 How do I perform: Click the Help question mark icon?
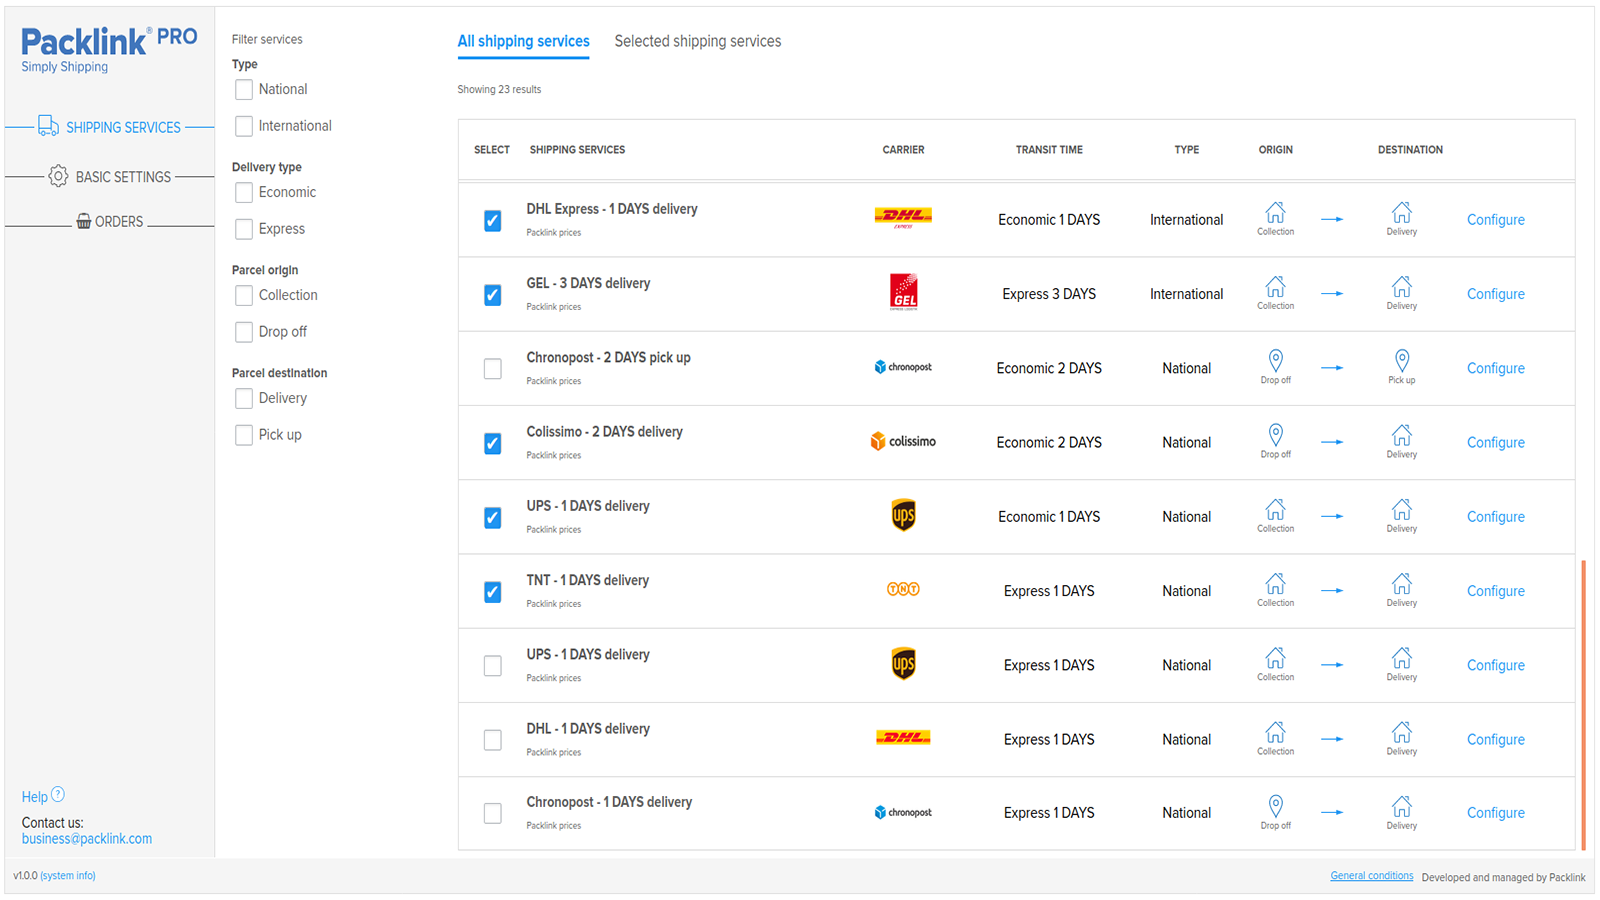(59, 793)
